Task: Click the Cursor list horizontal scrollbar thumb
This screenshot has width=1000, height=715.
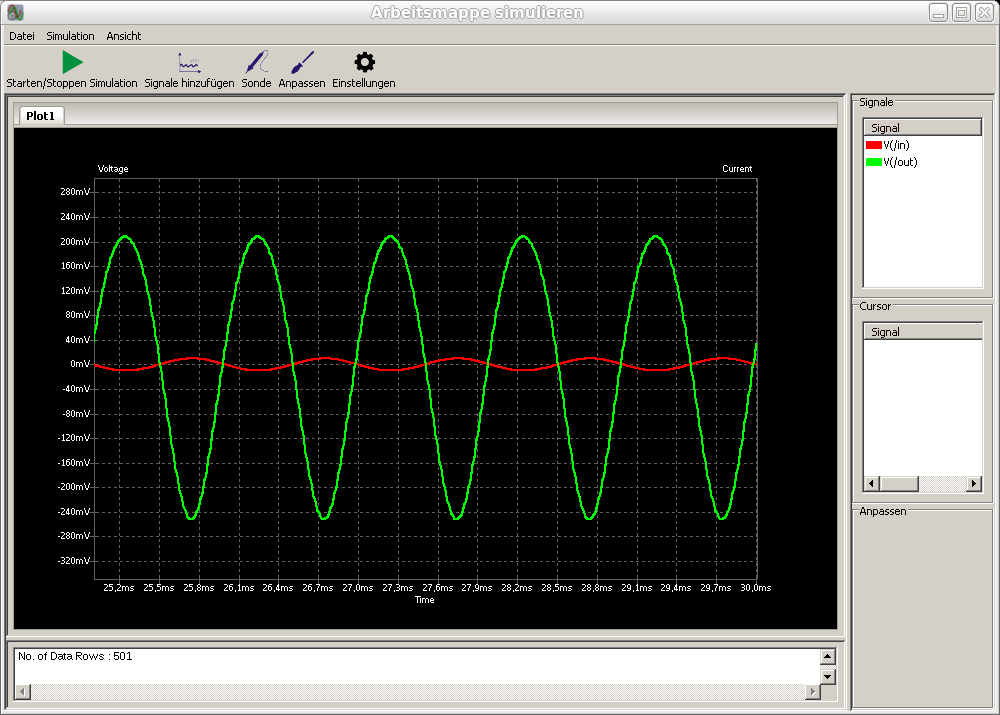Action: pyautogui.click(x=899, y=483)
